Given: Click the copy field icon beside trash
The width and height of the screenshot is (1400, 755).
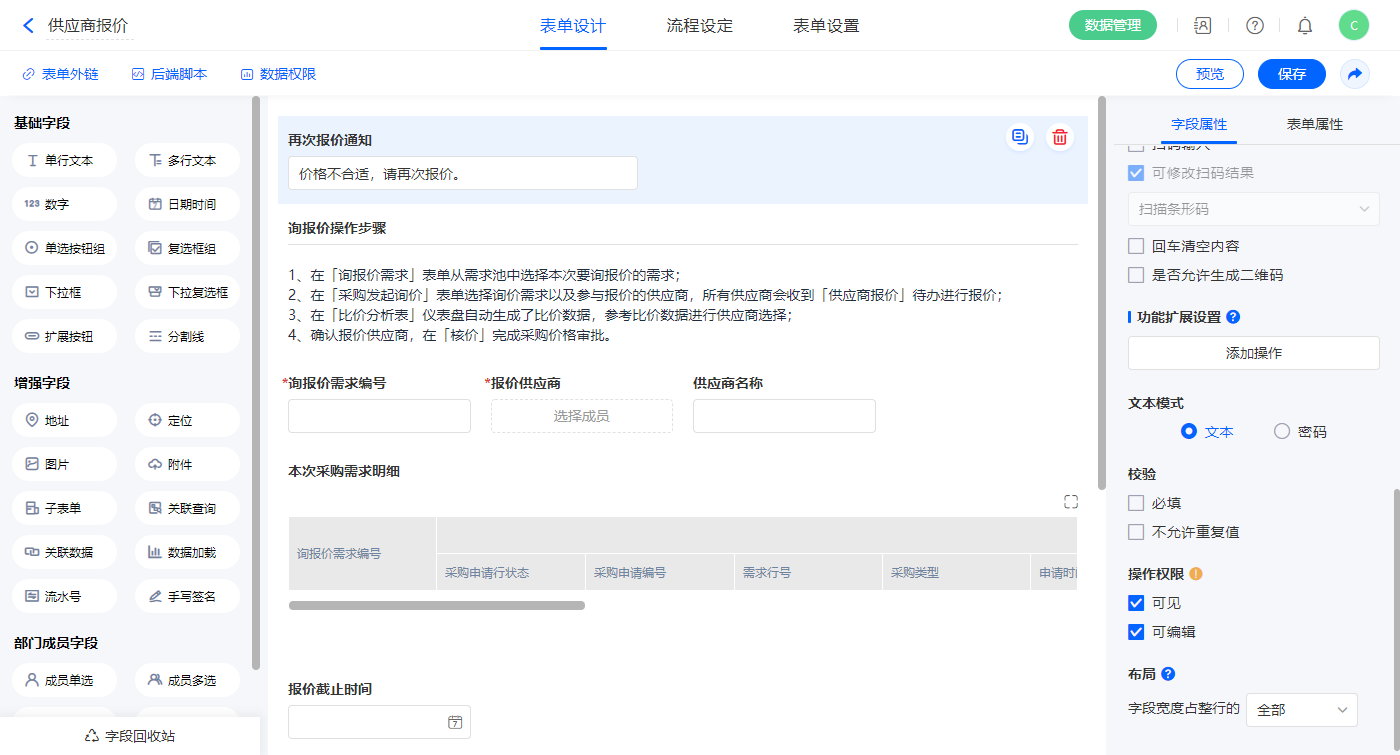Looking at the screenshot, I should pos(1019,138).
